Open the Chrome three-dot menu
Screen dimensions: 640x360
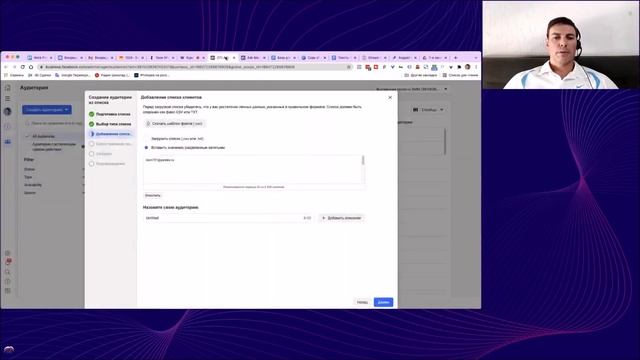pos(476,67)
